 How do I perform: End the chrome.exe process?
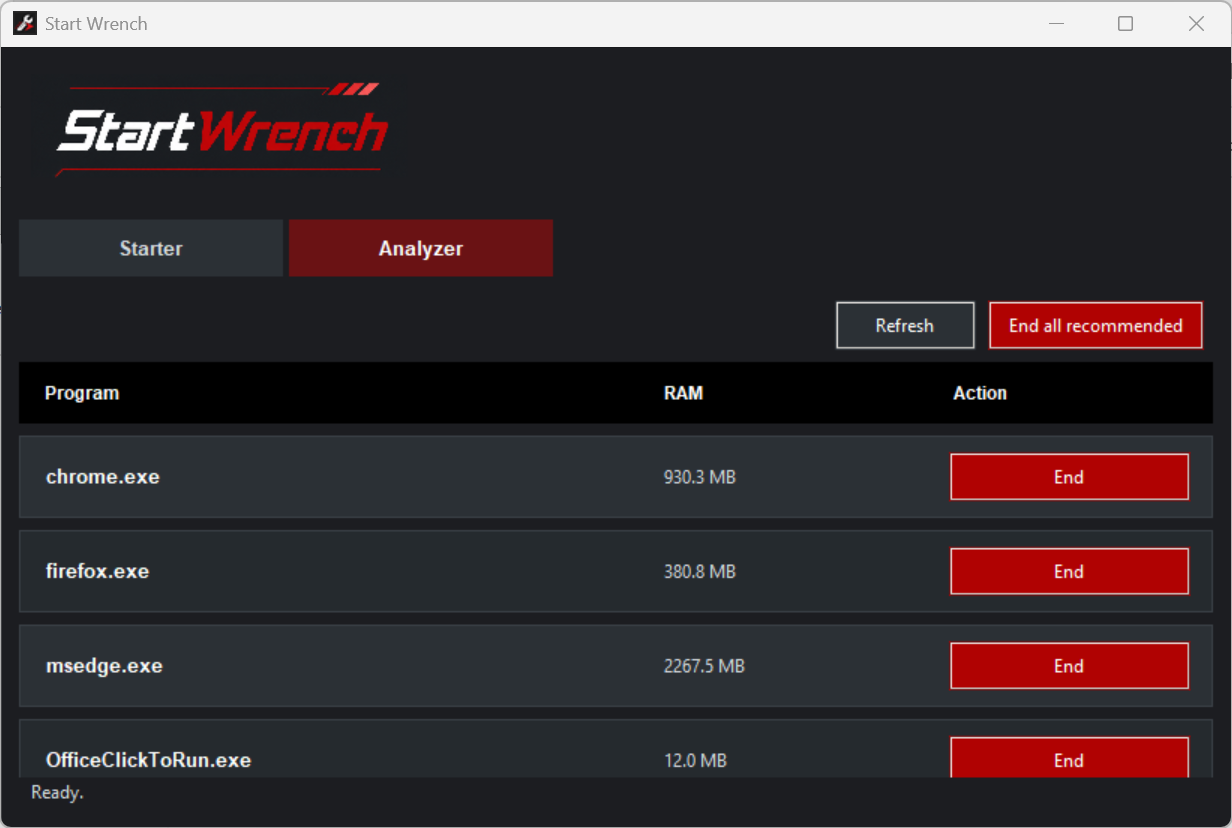[1069, 477]
